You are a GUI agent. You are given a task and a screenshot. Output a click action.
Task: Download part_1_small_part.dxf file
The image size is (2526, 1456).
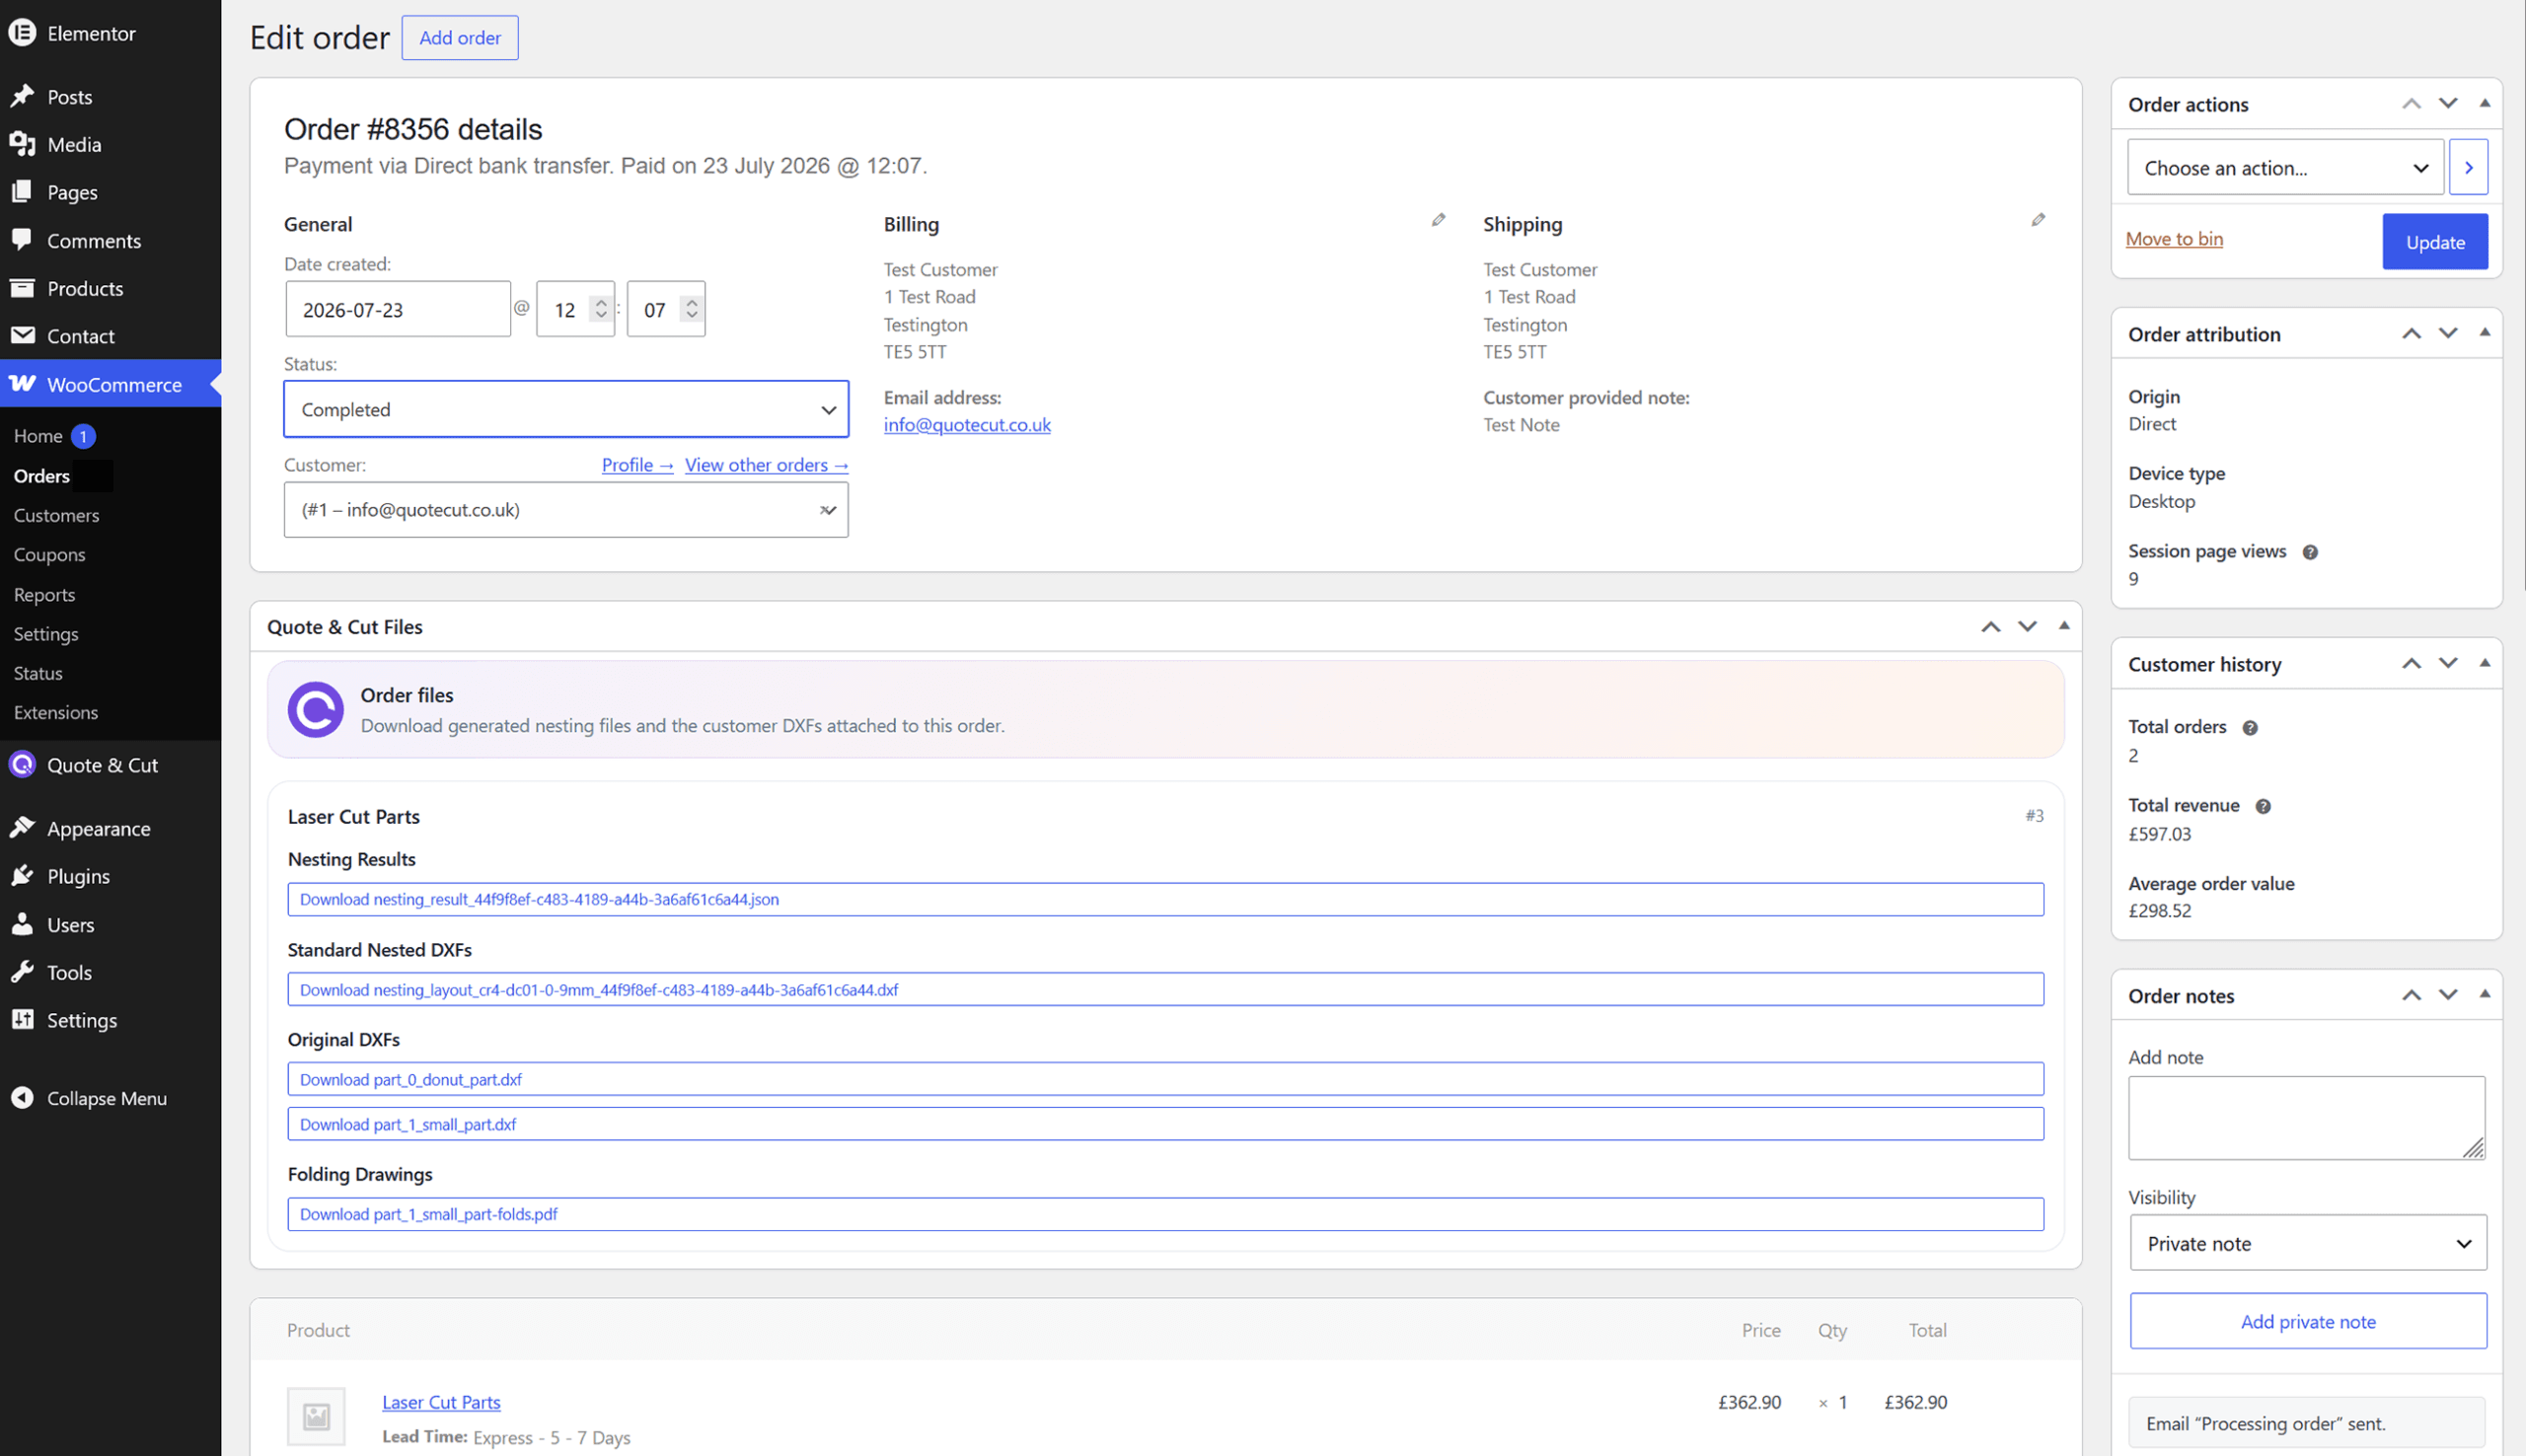point(1166,1124)
